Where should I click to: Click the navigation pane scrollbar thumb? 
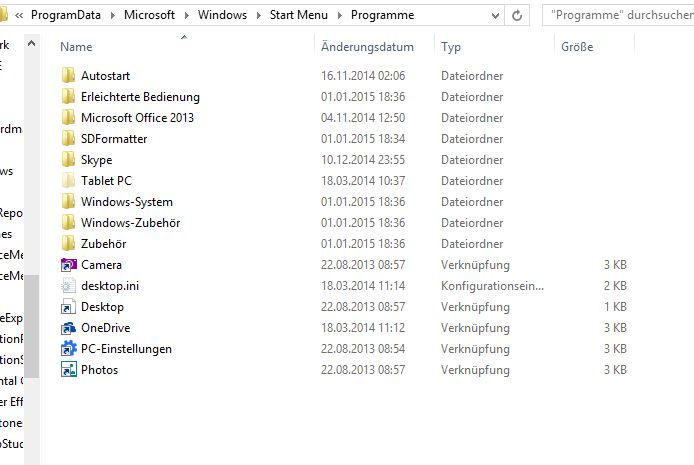[x=31, y=326]
